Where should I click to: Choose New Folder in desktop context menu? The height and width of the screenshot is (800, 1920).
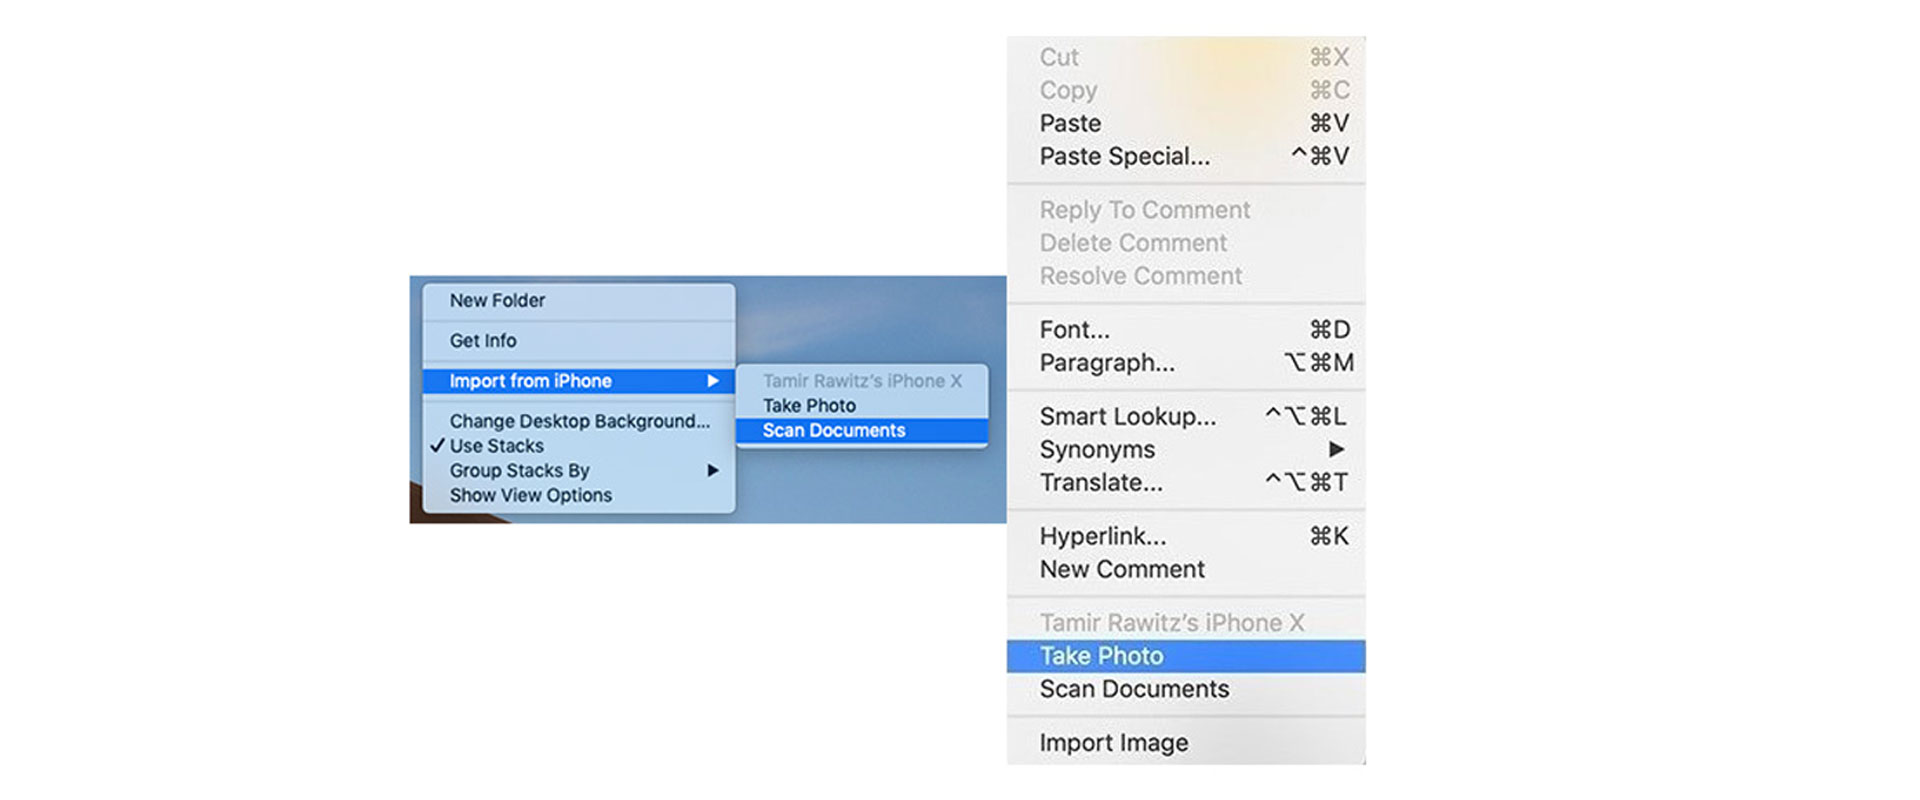[579, 300]
